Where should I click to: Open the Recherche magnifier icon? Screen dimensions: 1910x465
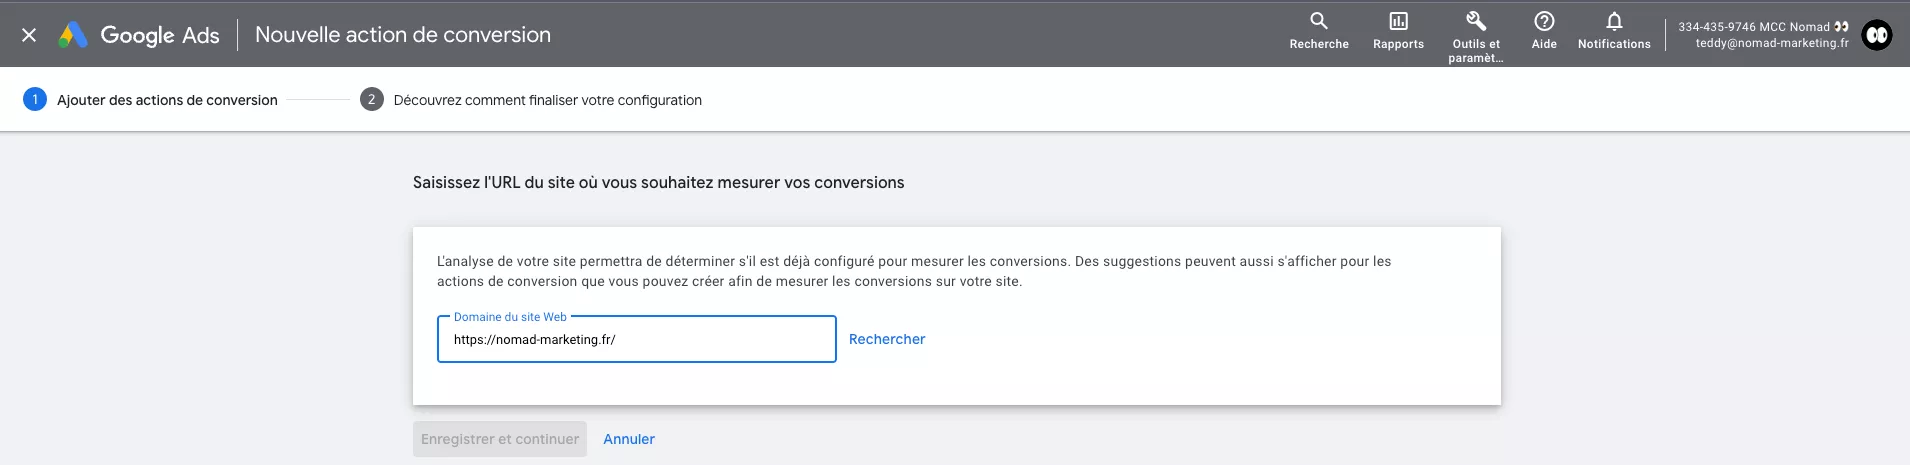tap(1319, 22)
